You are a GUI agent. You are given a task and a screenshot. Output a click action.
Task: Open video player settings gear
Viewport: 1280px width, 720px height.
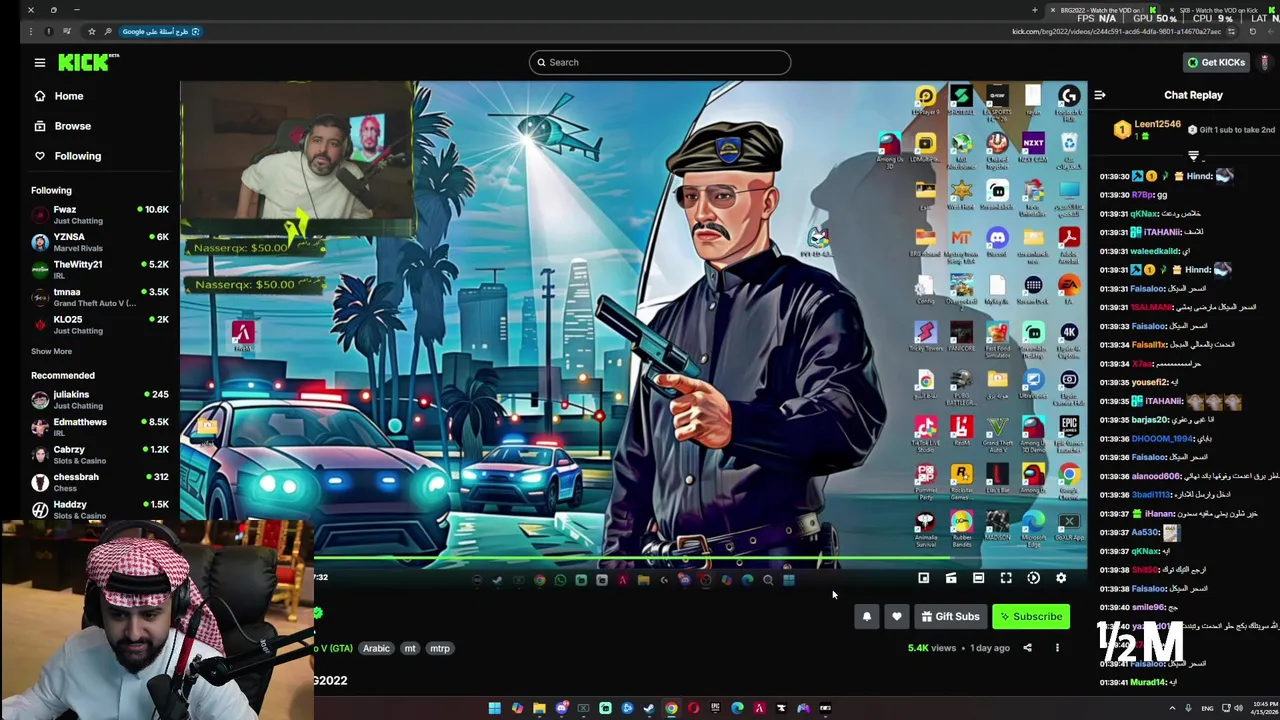point(1061,578)
